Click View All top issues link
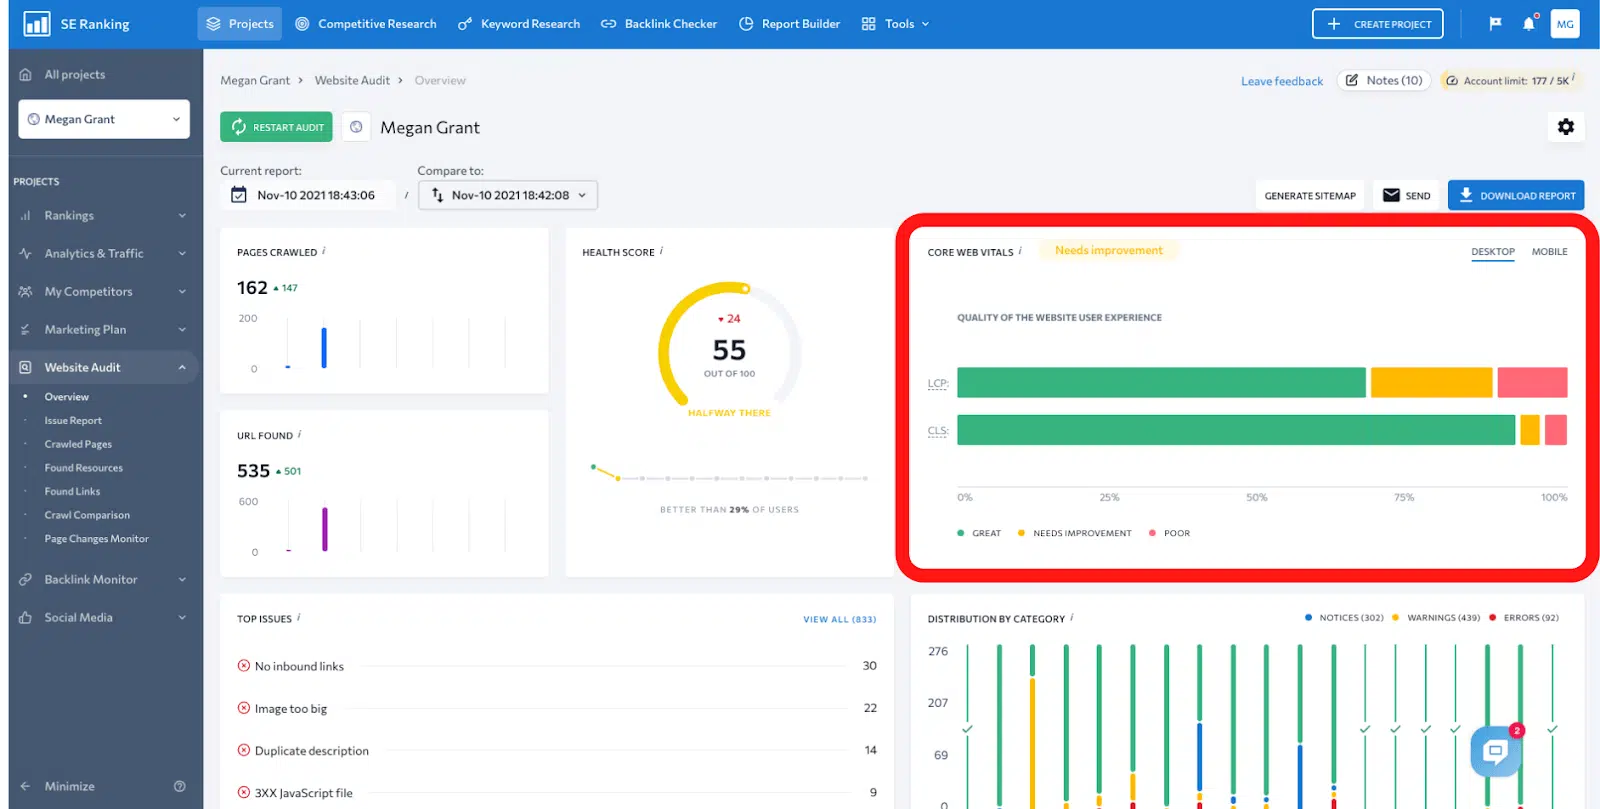Viewport: 1600px width, 809px height. pos(839,619)
